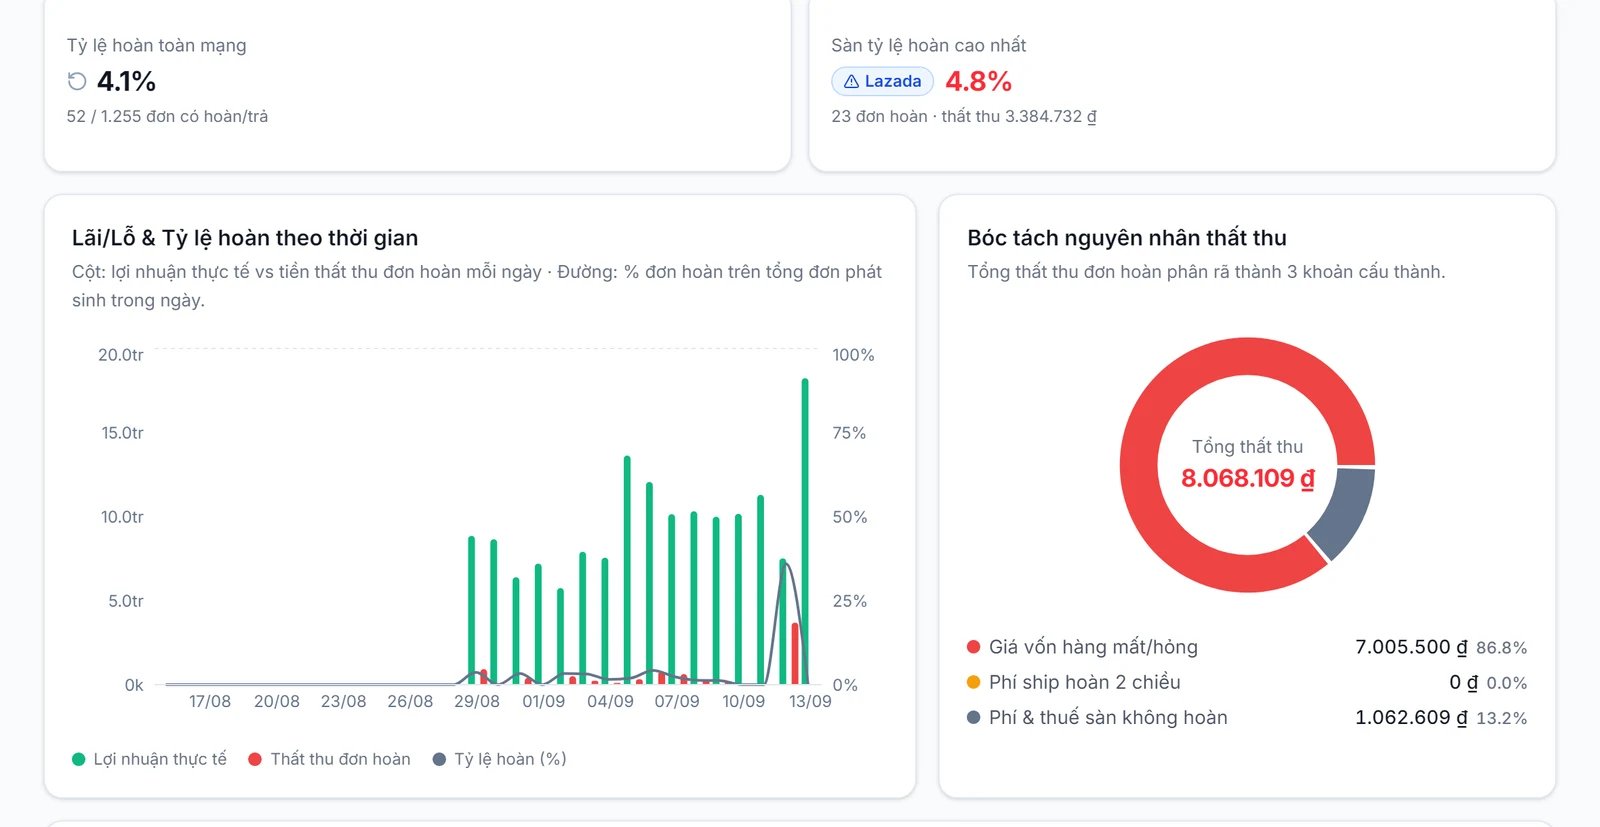Click the gray segment of the donut chart
This screenshot has width=1600, height=827.
point(1345,510)
